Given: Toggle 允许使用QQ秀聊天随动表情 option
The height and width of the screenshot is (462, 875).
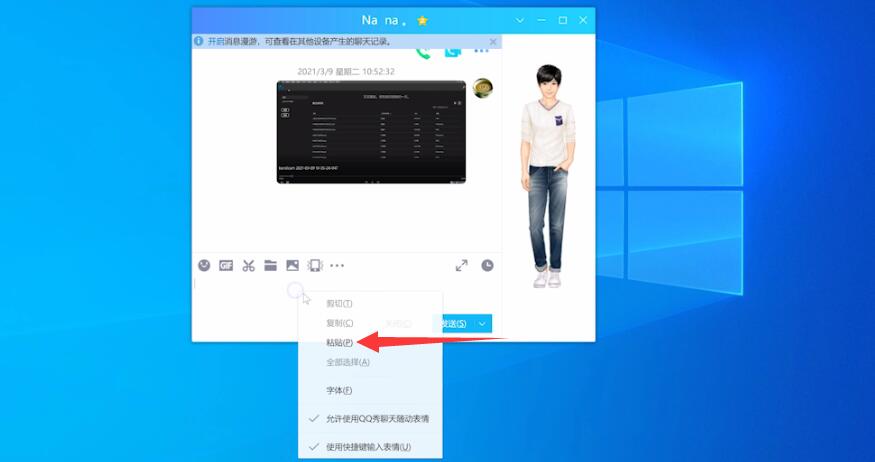Looking at the screenshot, I should [x=371, y=418].
